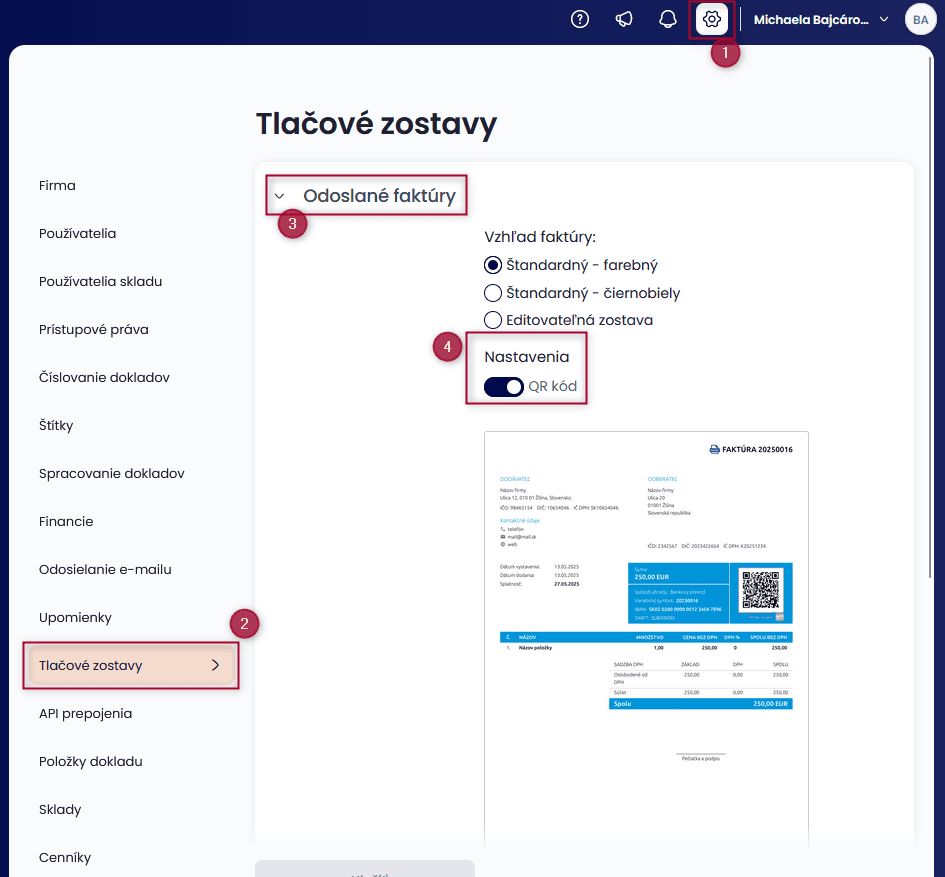
Task: Go to Číslovanie dokladov settings
Action: tap(104, 378)
